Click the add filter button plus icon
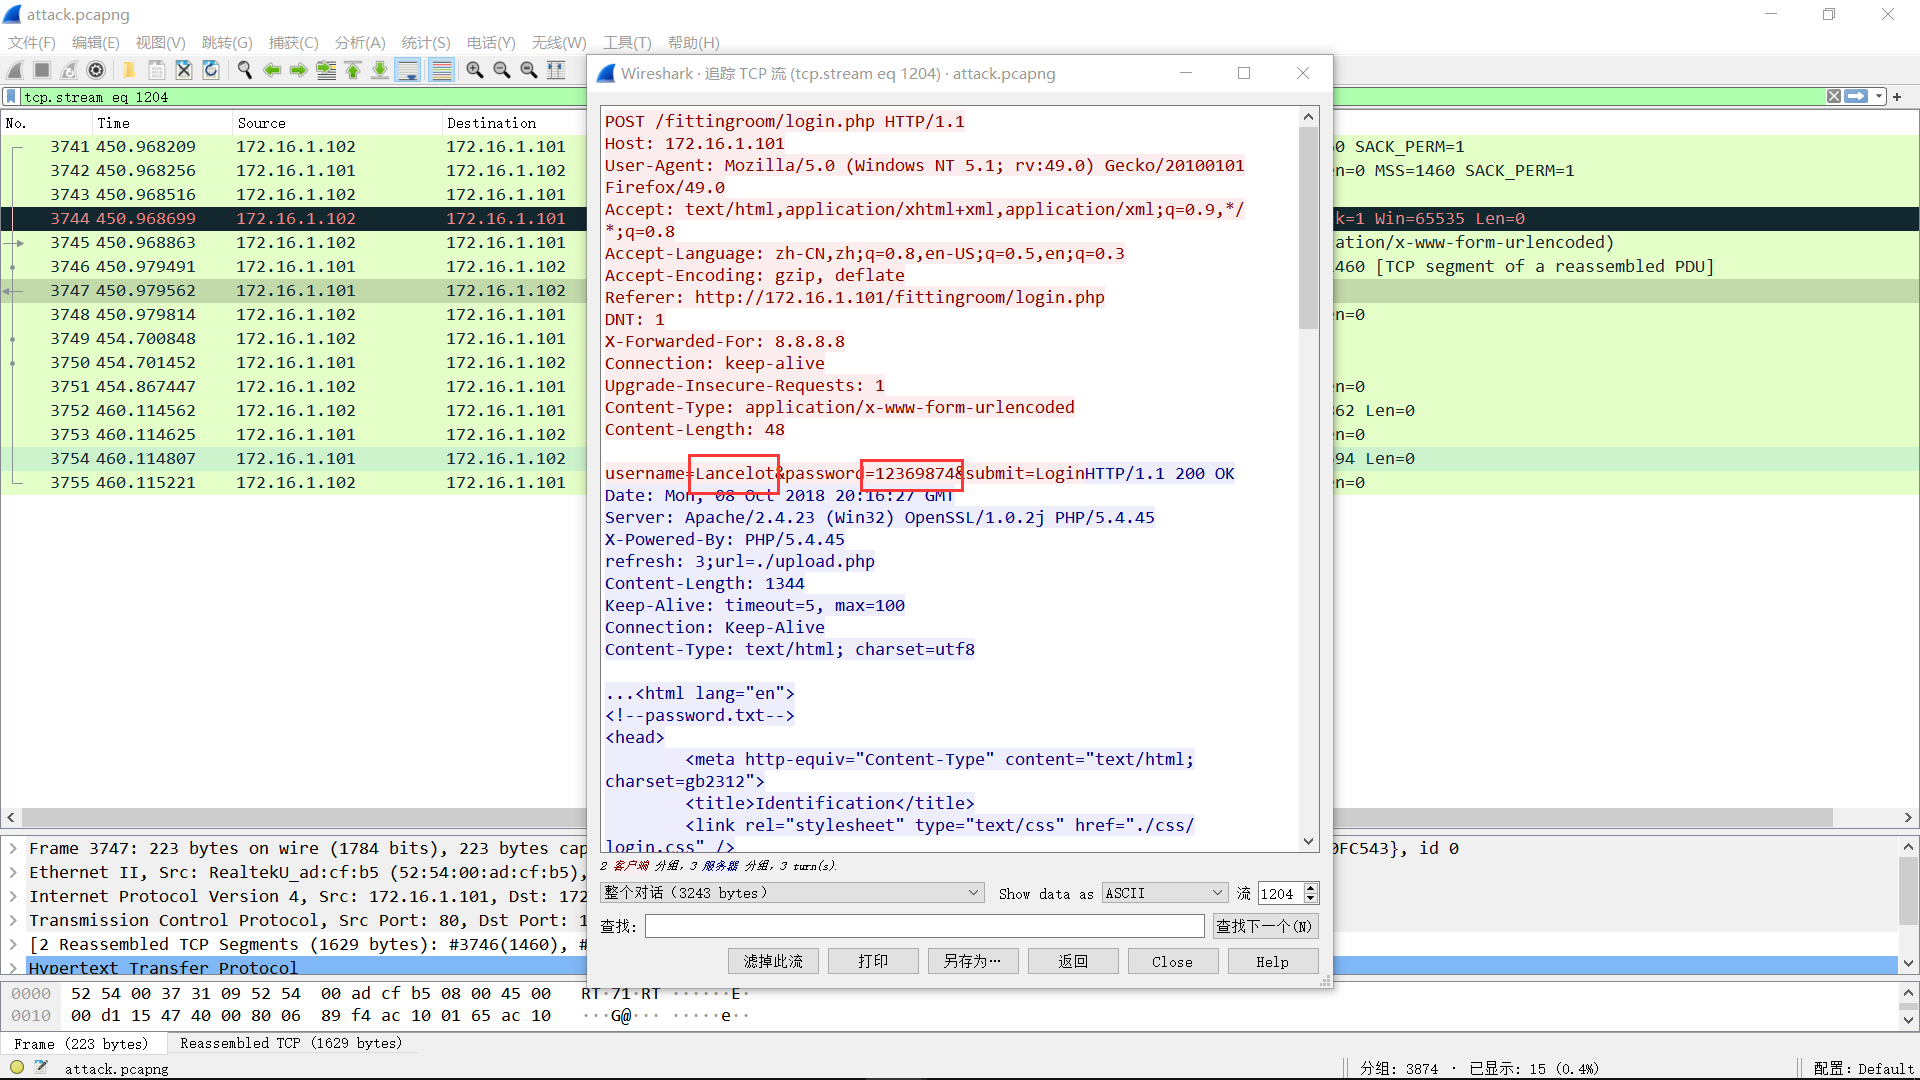Image resolution: width=1920 pixels, height=1080 pixels. click(x=1897, y=97)
